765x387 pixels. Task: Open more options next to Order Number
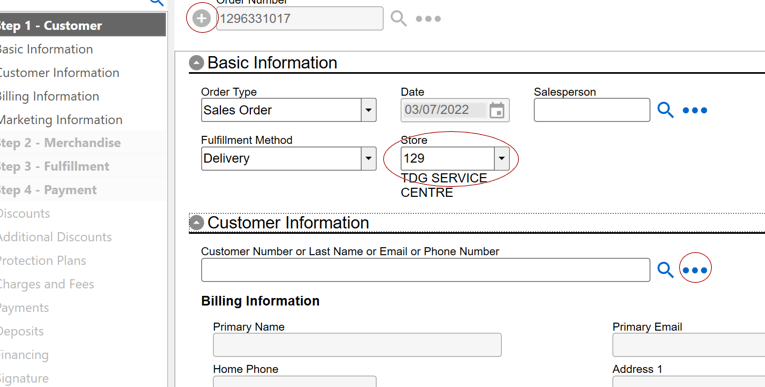coord(428,19)
